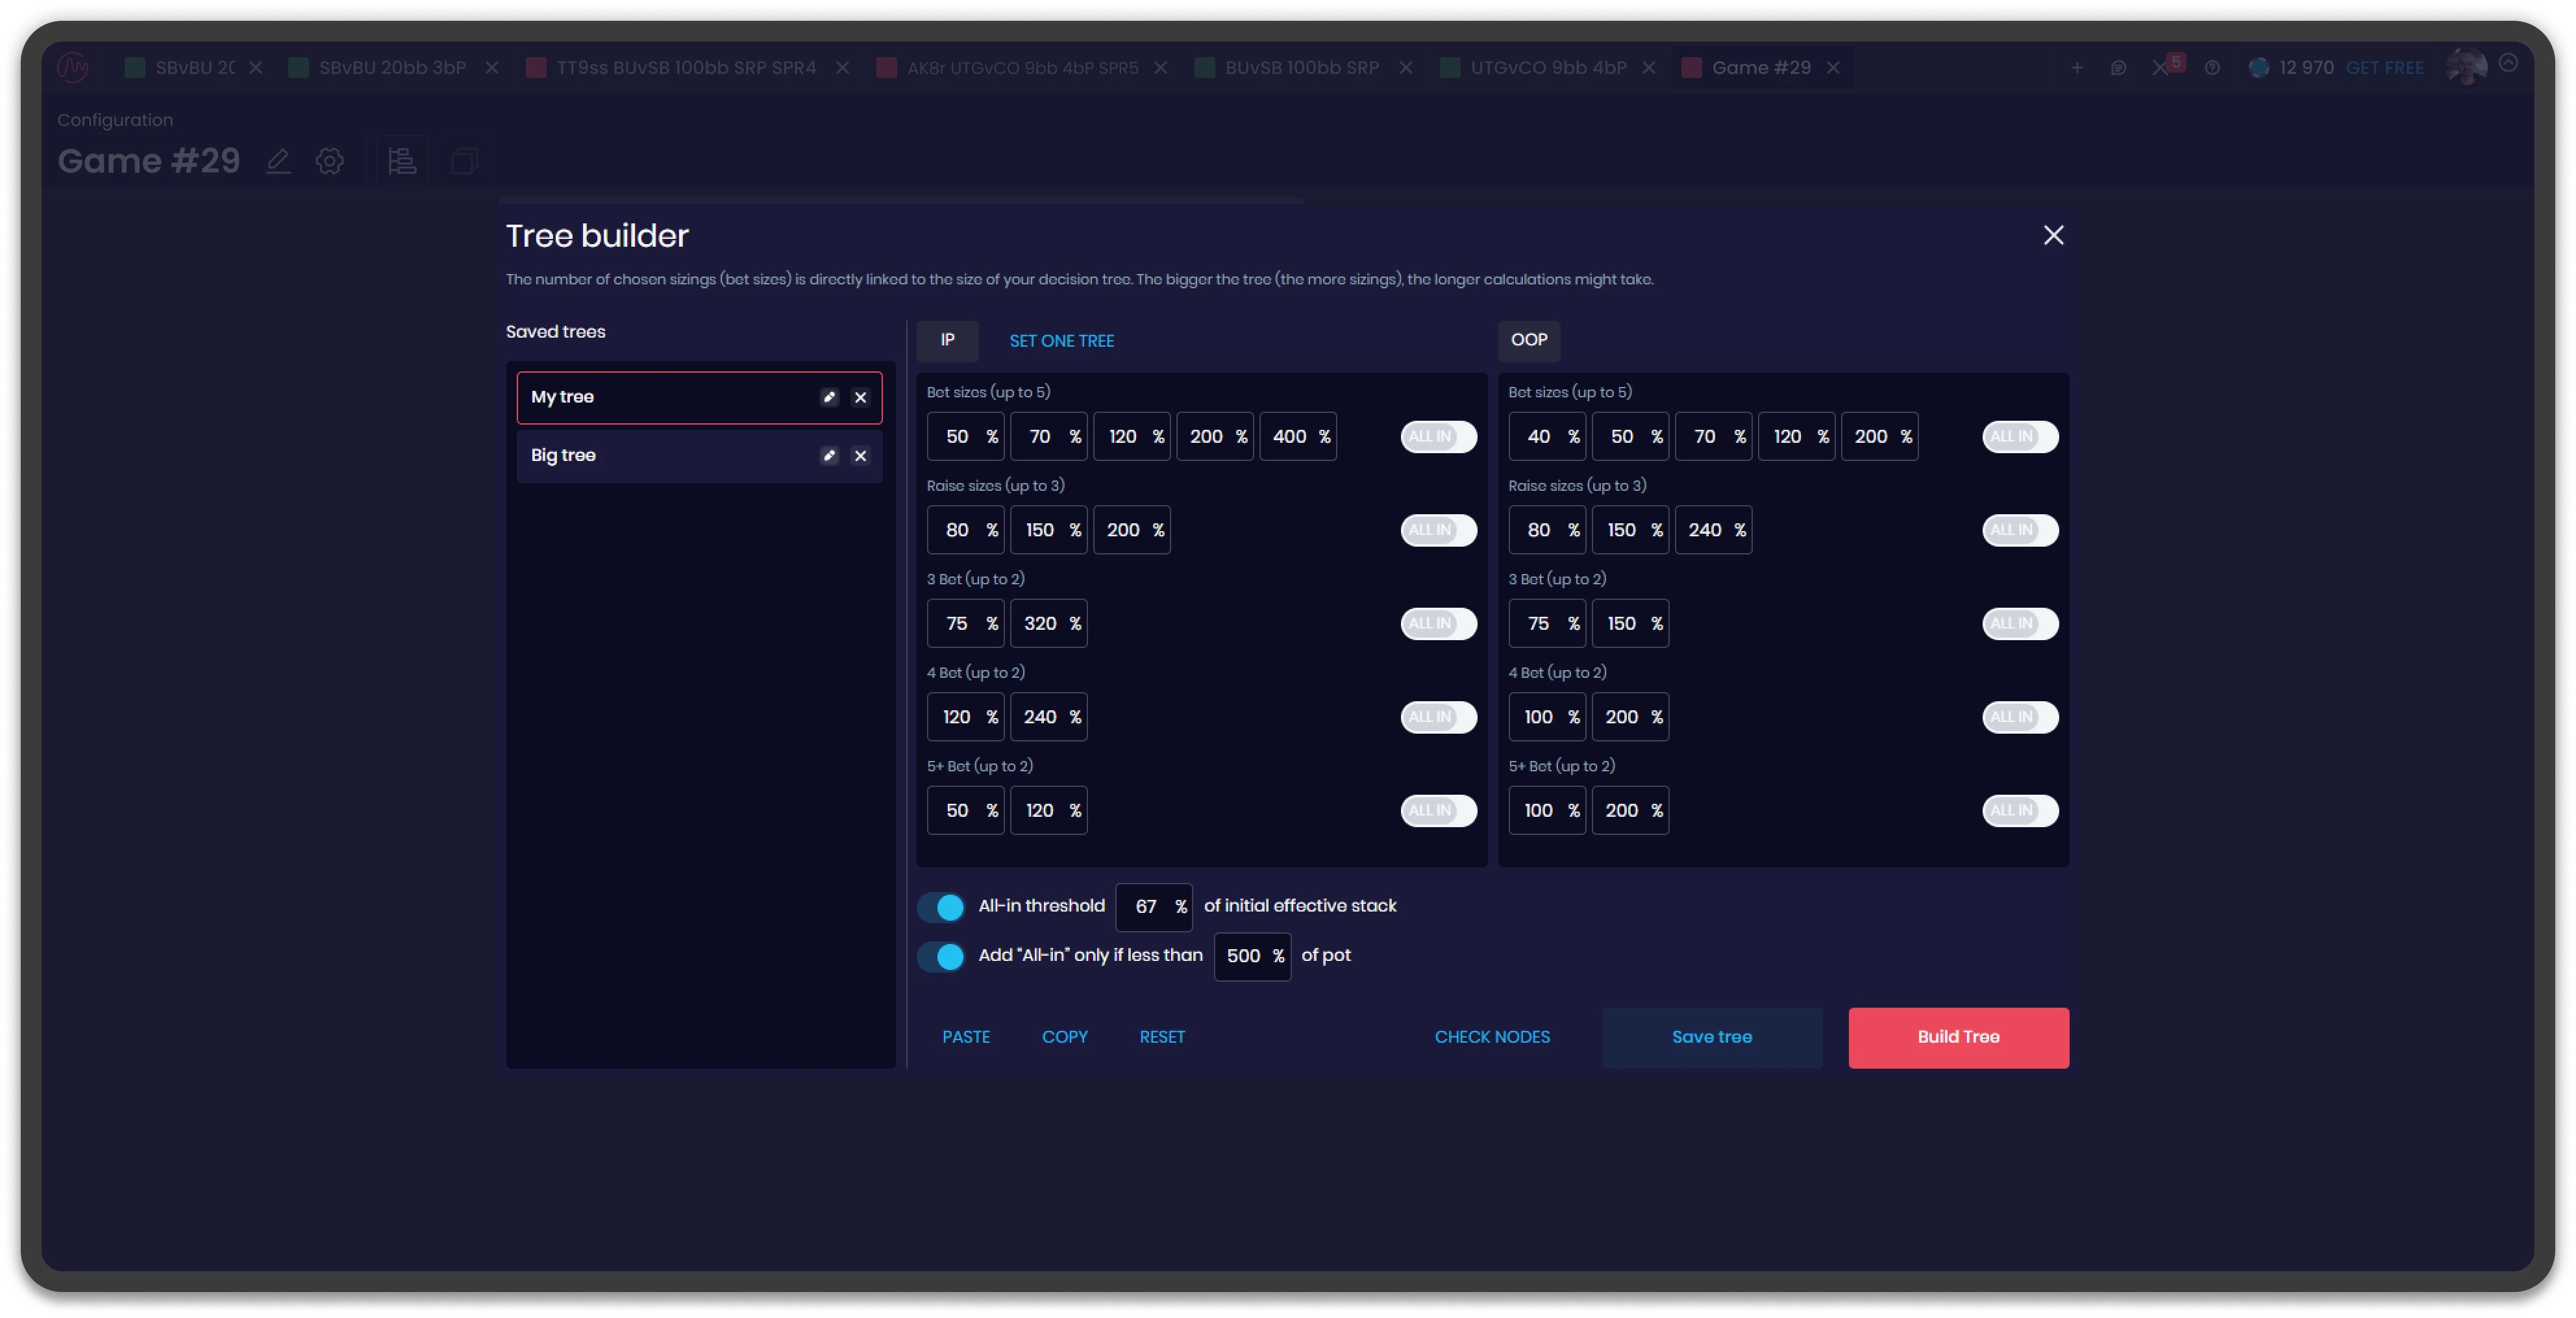Switch to the BUvSB 100bb SRP tab
Screen dimensions: 2576x1318
pyautogui.click(x=1301, y=68)
